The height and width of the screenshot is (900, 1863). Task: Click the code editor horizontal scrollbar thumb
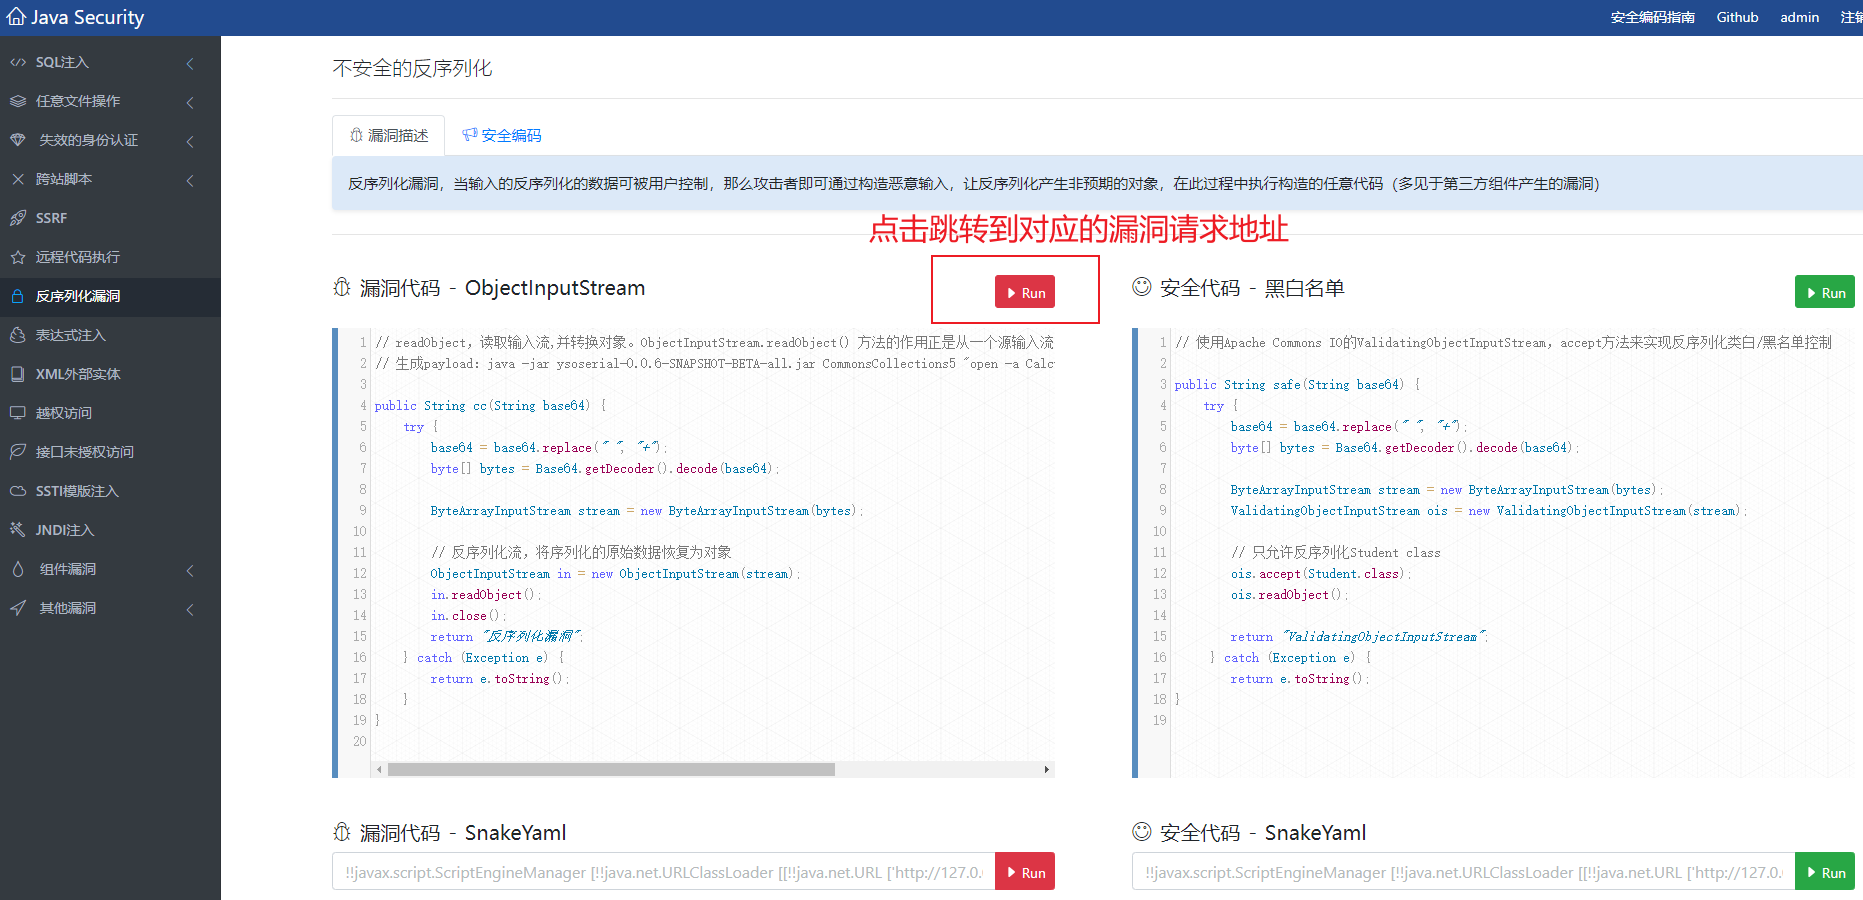pos(611,769)
